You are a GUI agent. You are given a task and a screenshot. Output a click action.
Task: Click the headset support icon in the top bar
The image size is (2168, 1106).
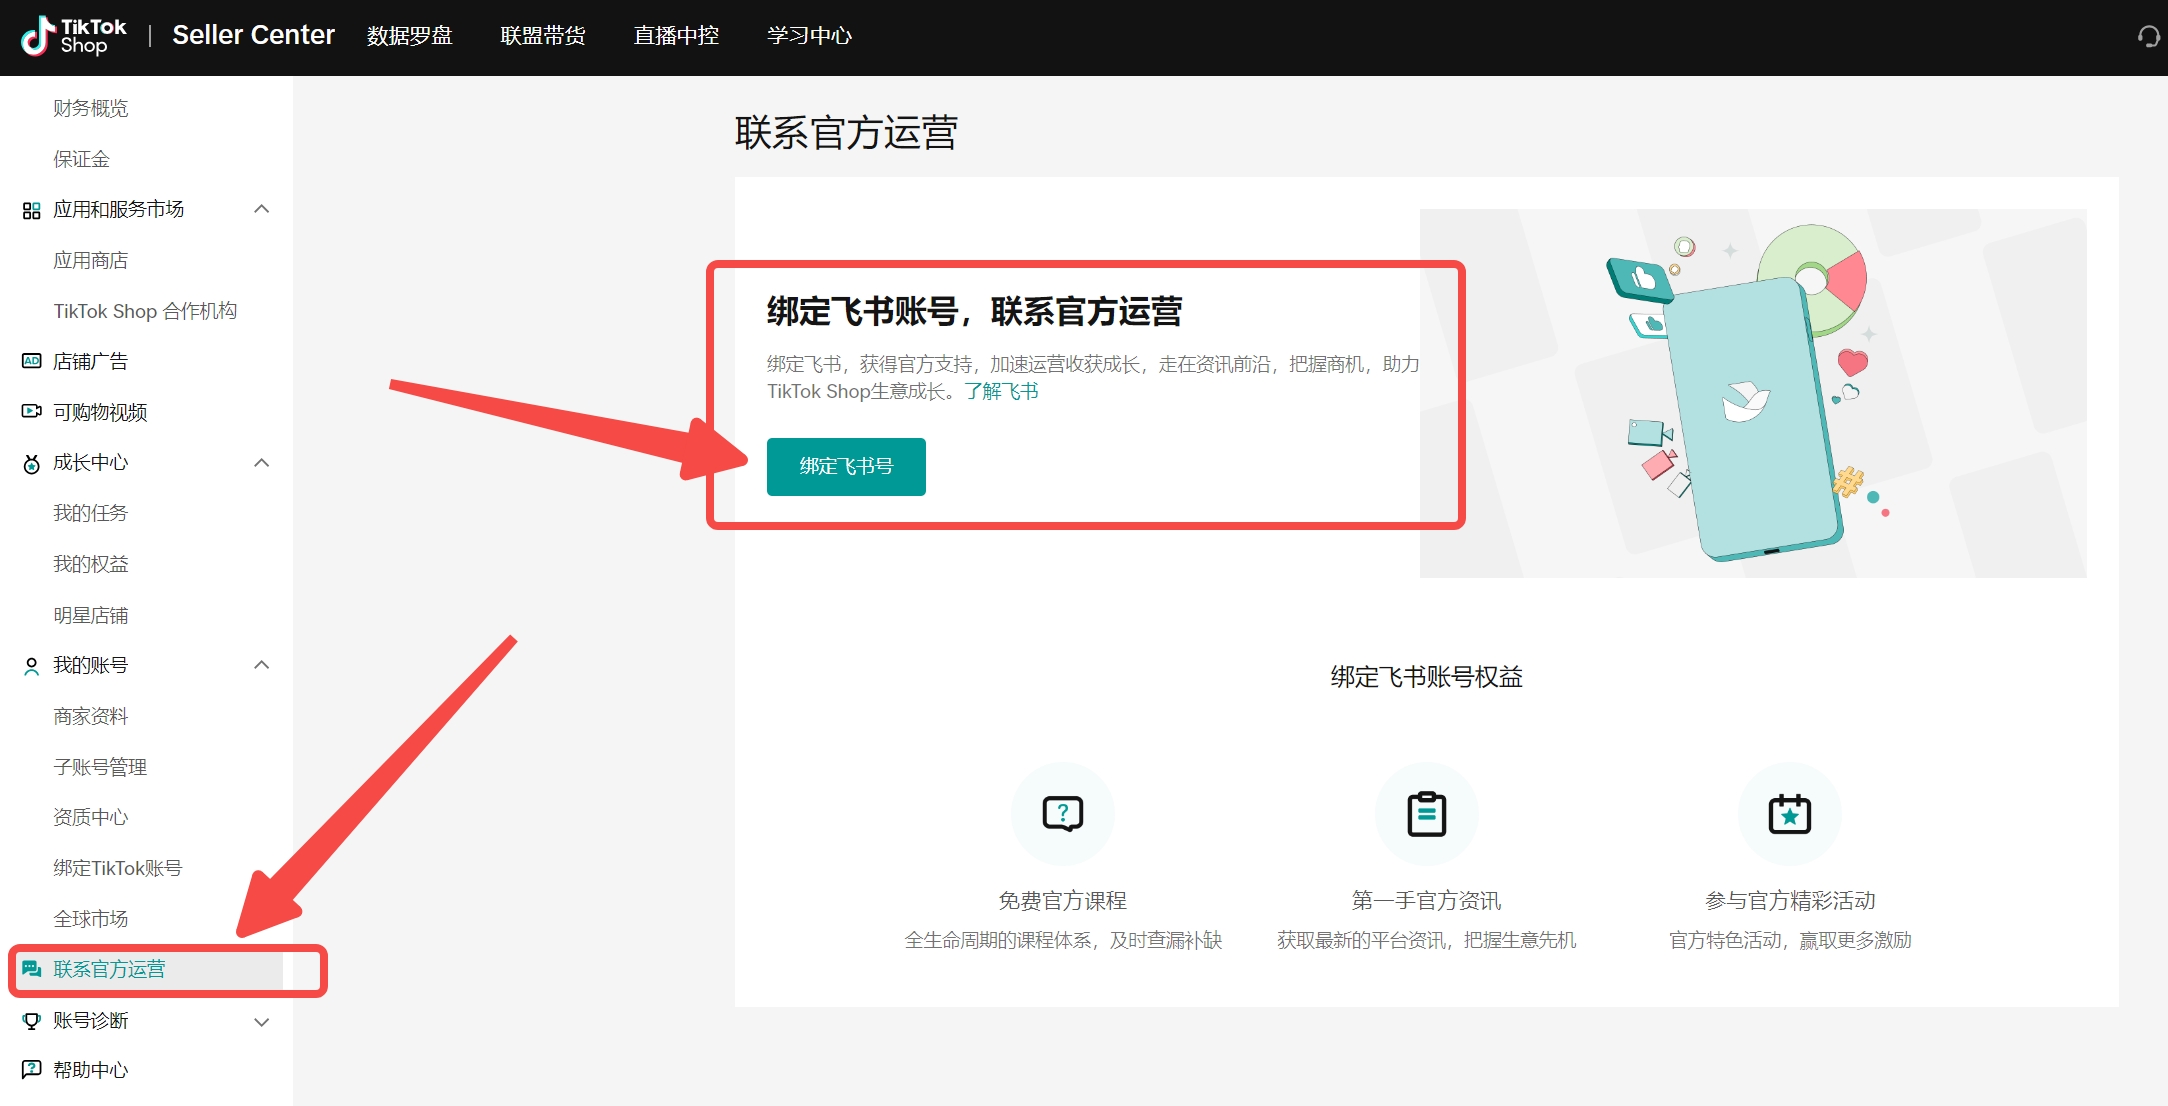pos(2148,37)
